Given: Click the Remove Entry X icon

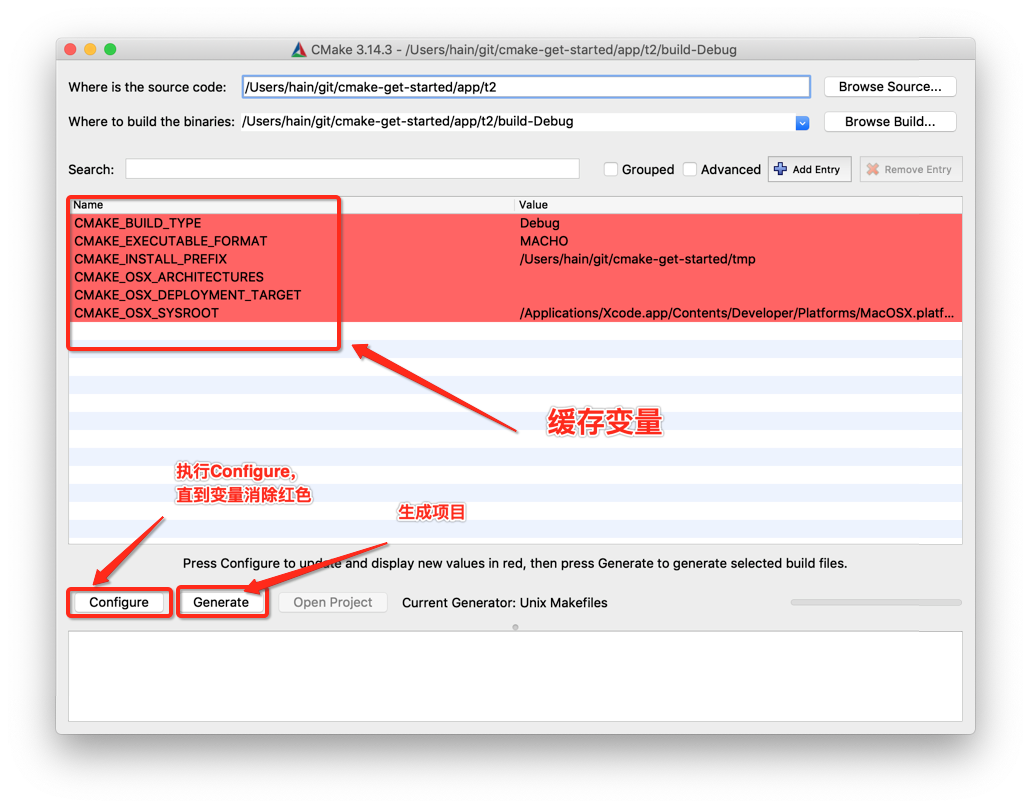Looking at the screenshot, I should [873, 169].
